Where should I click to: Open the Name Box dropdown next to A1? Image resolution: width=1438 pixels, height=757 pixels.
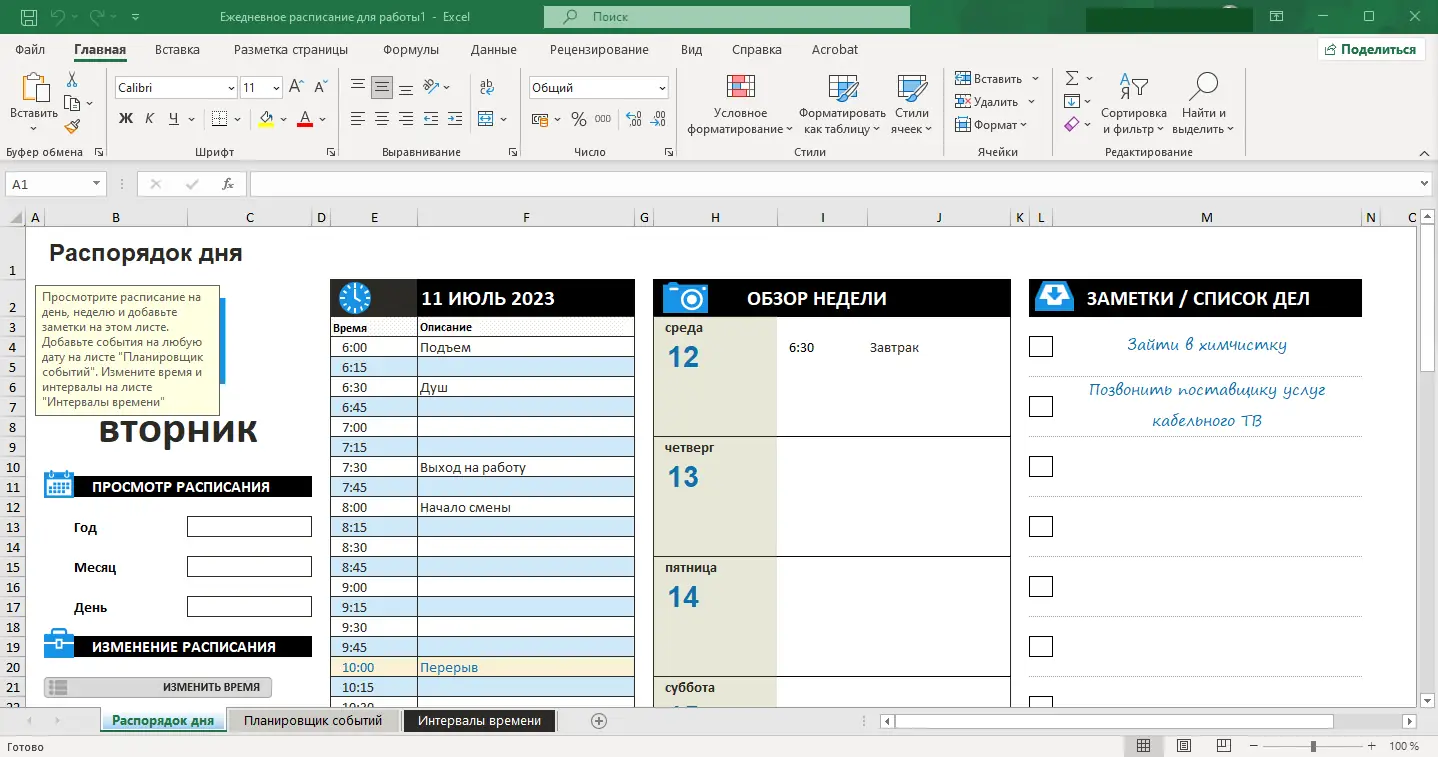click(x=97, y=184)
